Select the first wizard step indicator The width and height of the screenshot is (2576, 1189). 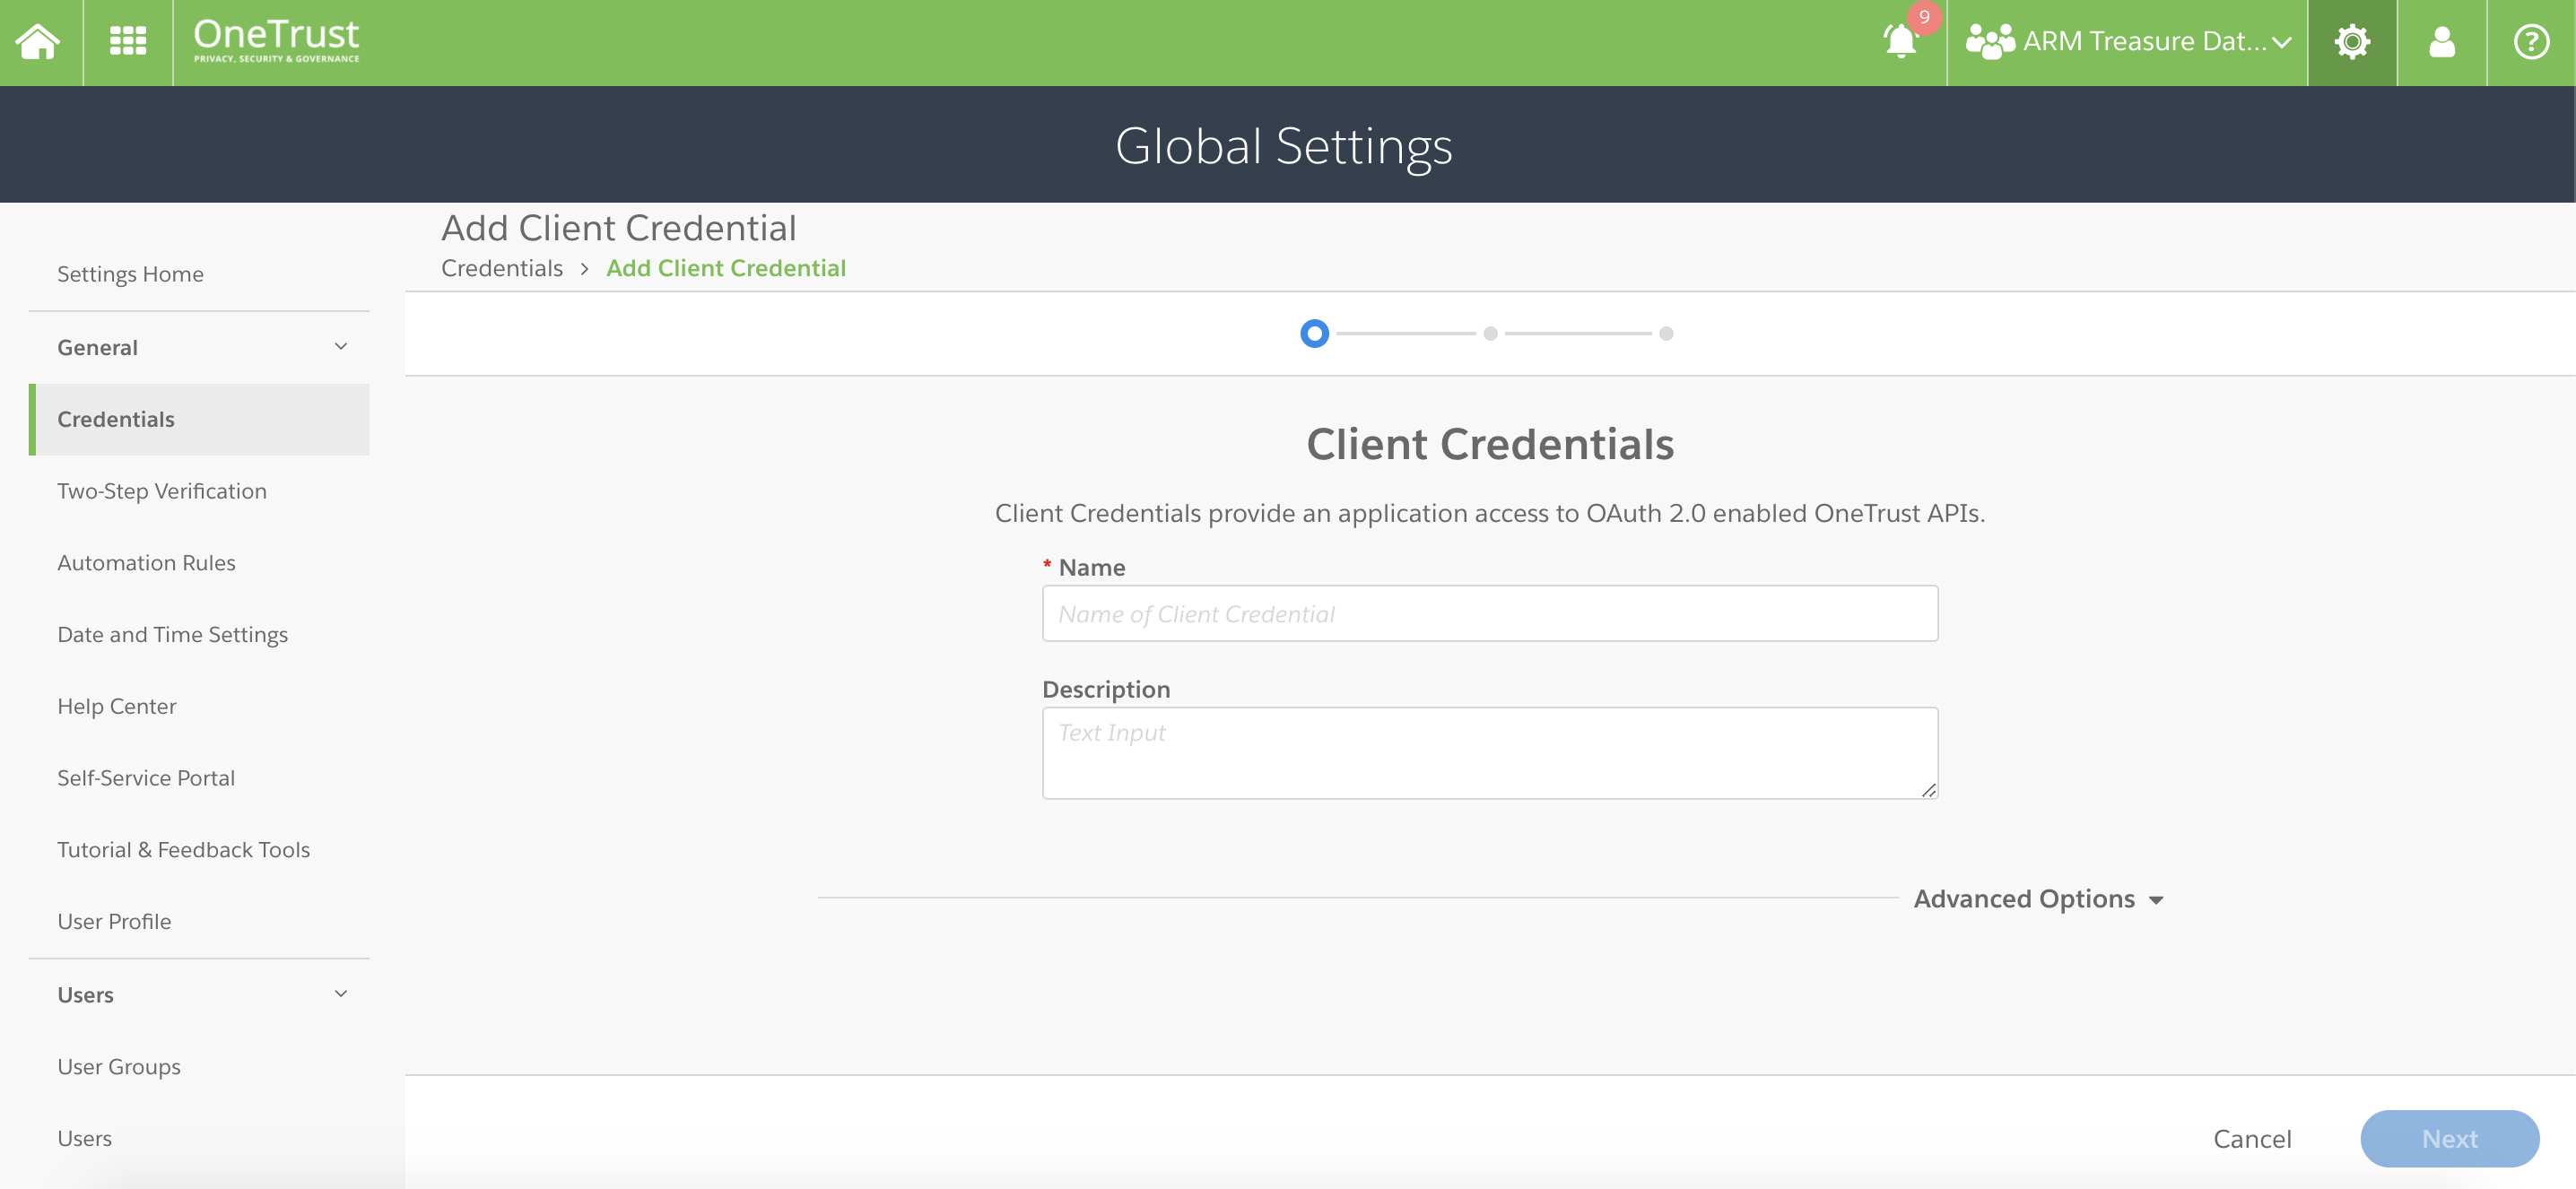coord(1314,333)
